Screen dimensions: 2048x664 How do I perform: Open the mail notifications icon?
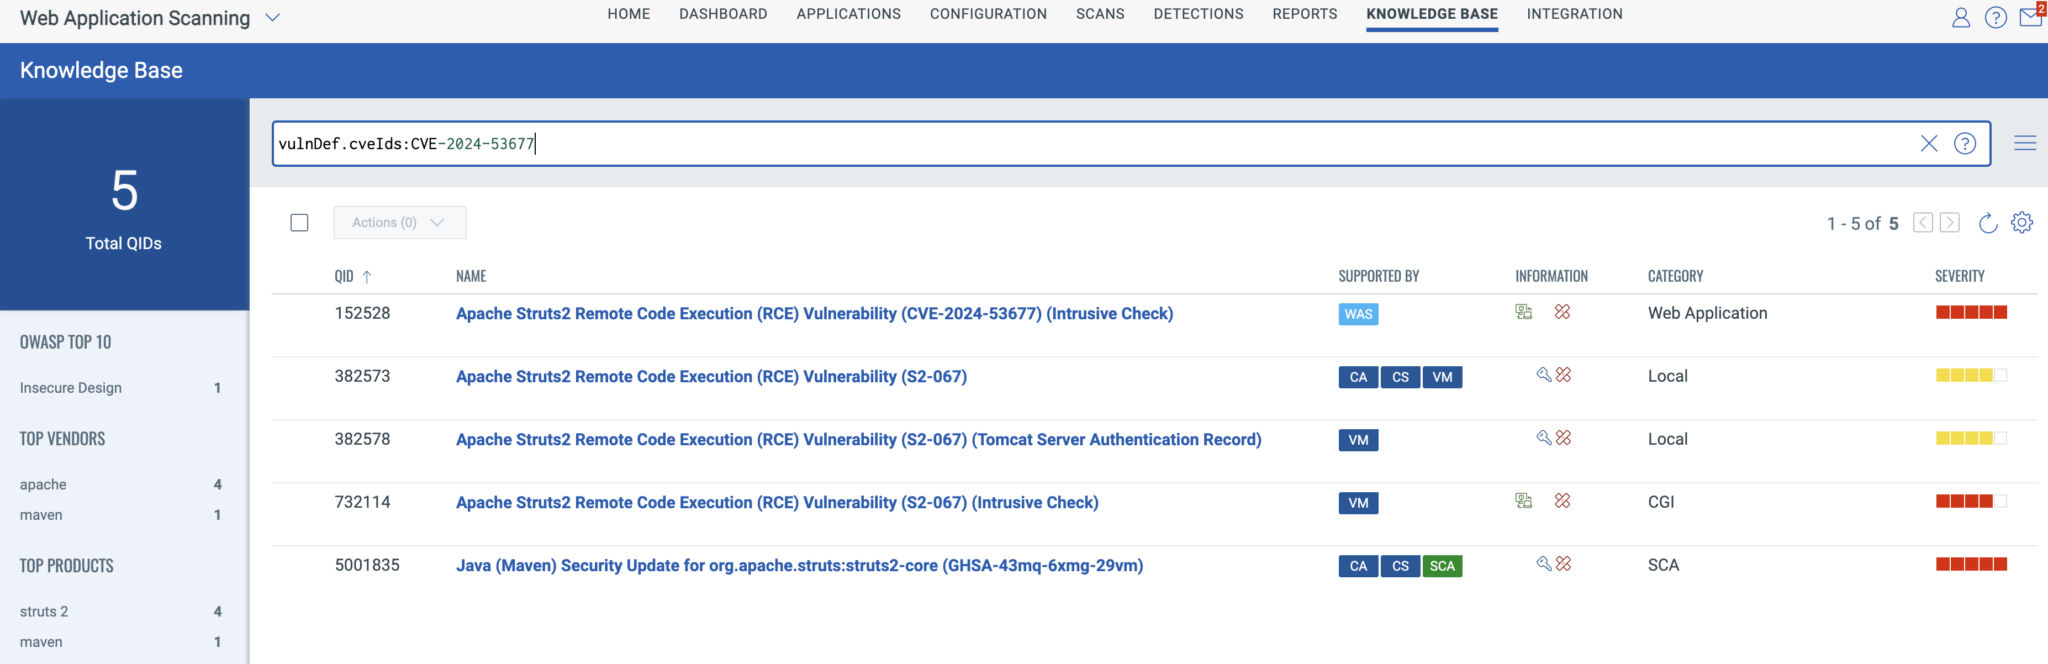(2031, 16)
